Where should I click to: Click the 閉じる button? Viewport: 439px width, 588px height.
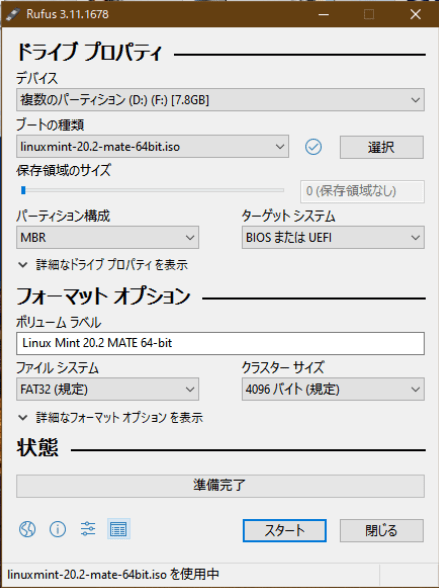pos(382,531)
